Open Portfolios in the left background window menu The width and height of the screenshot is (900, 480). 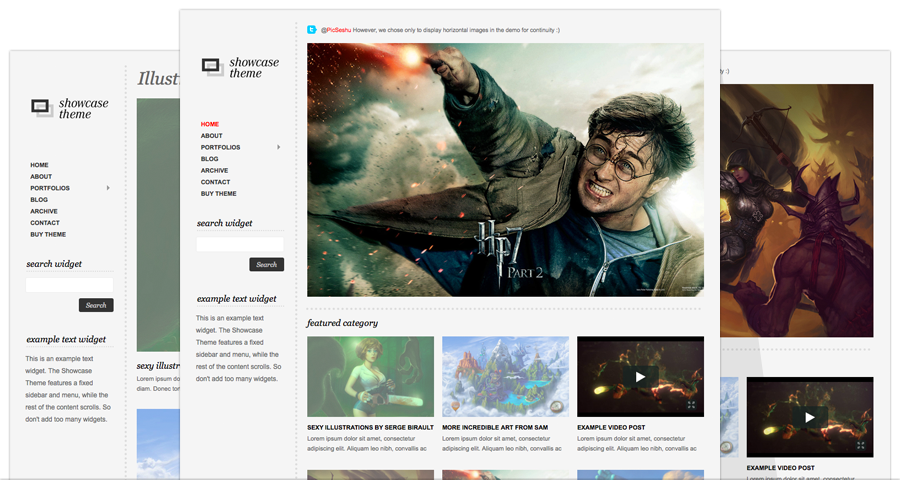click(x=50, y=188)
